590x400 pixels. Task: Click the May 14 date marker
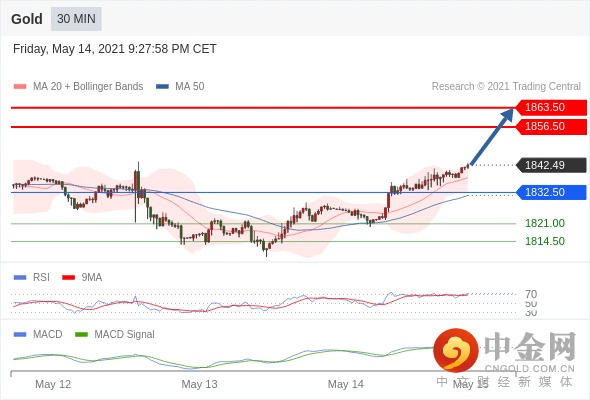tap(345, 384)
